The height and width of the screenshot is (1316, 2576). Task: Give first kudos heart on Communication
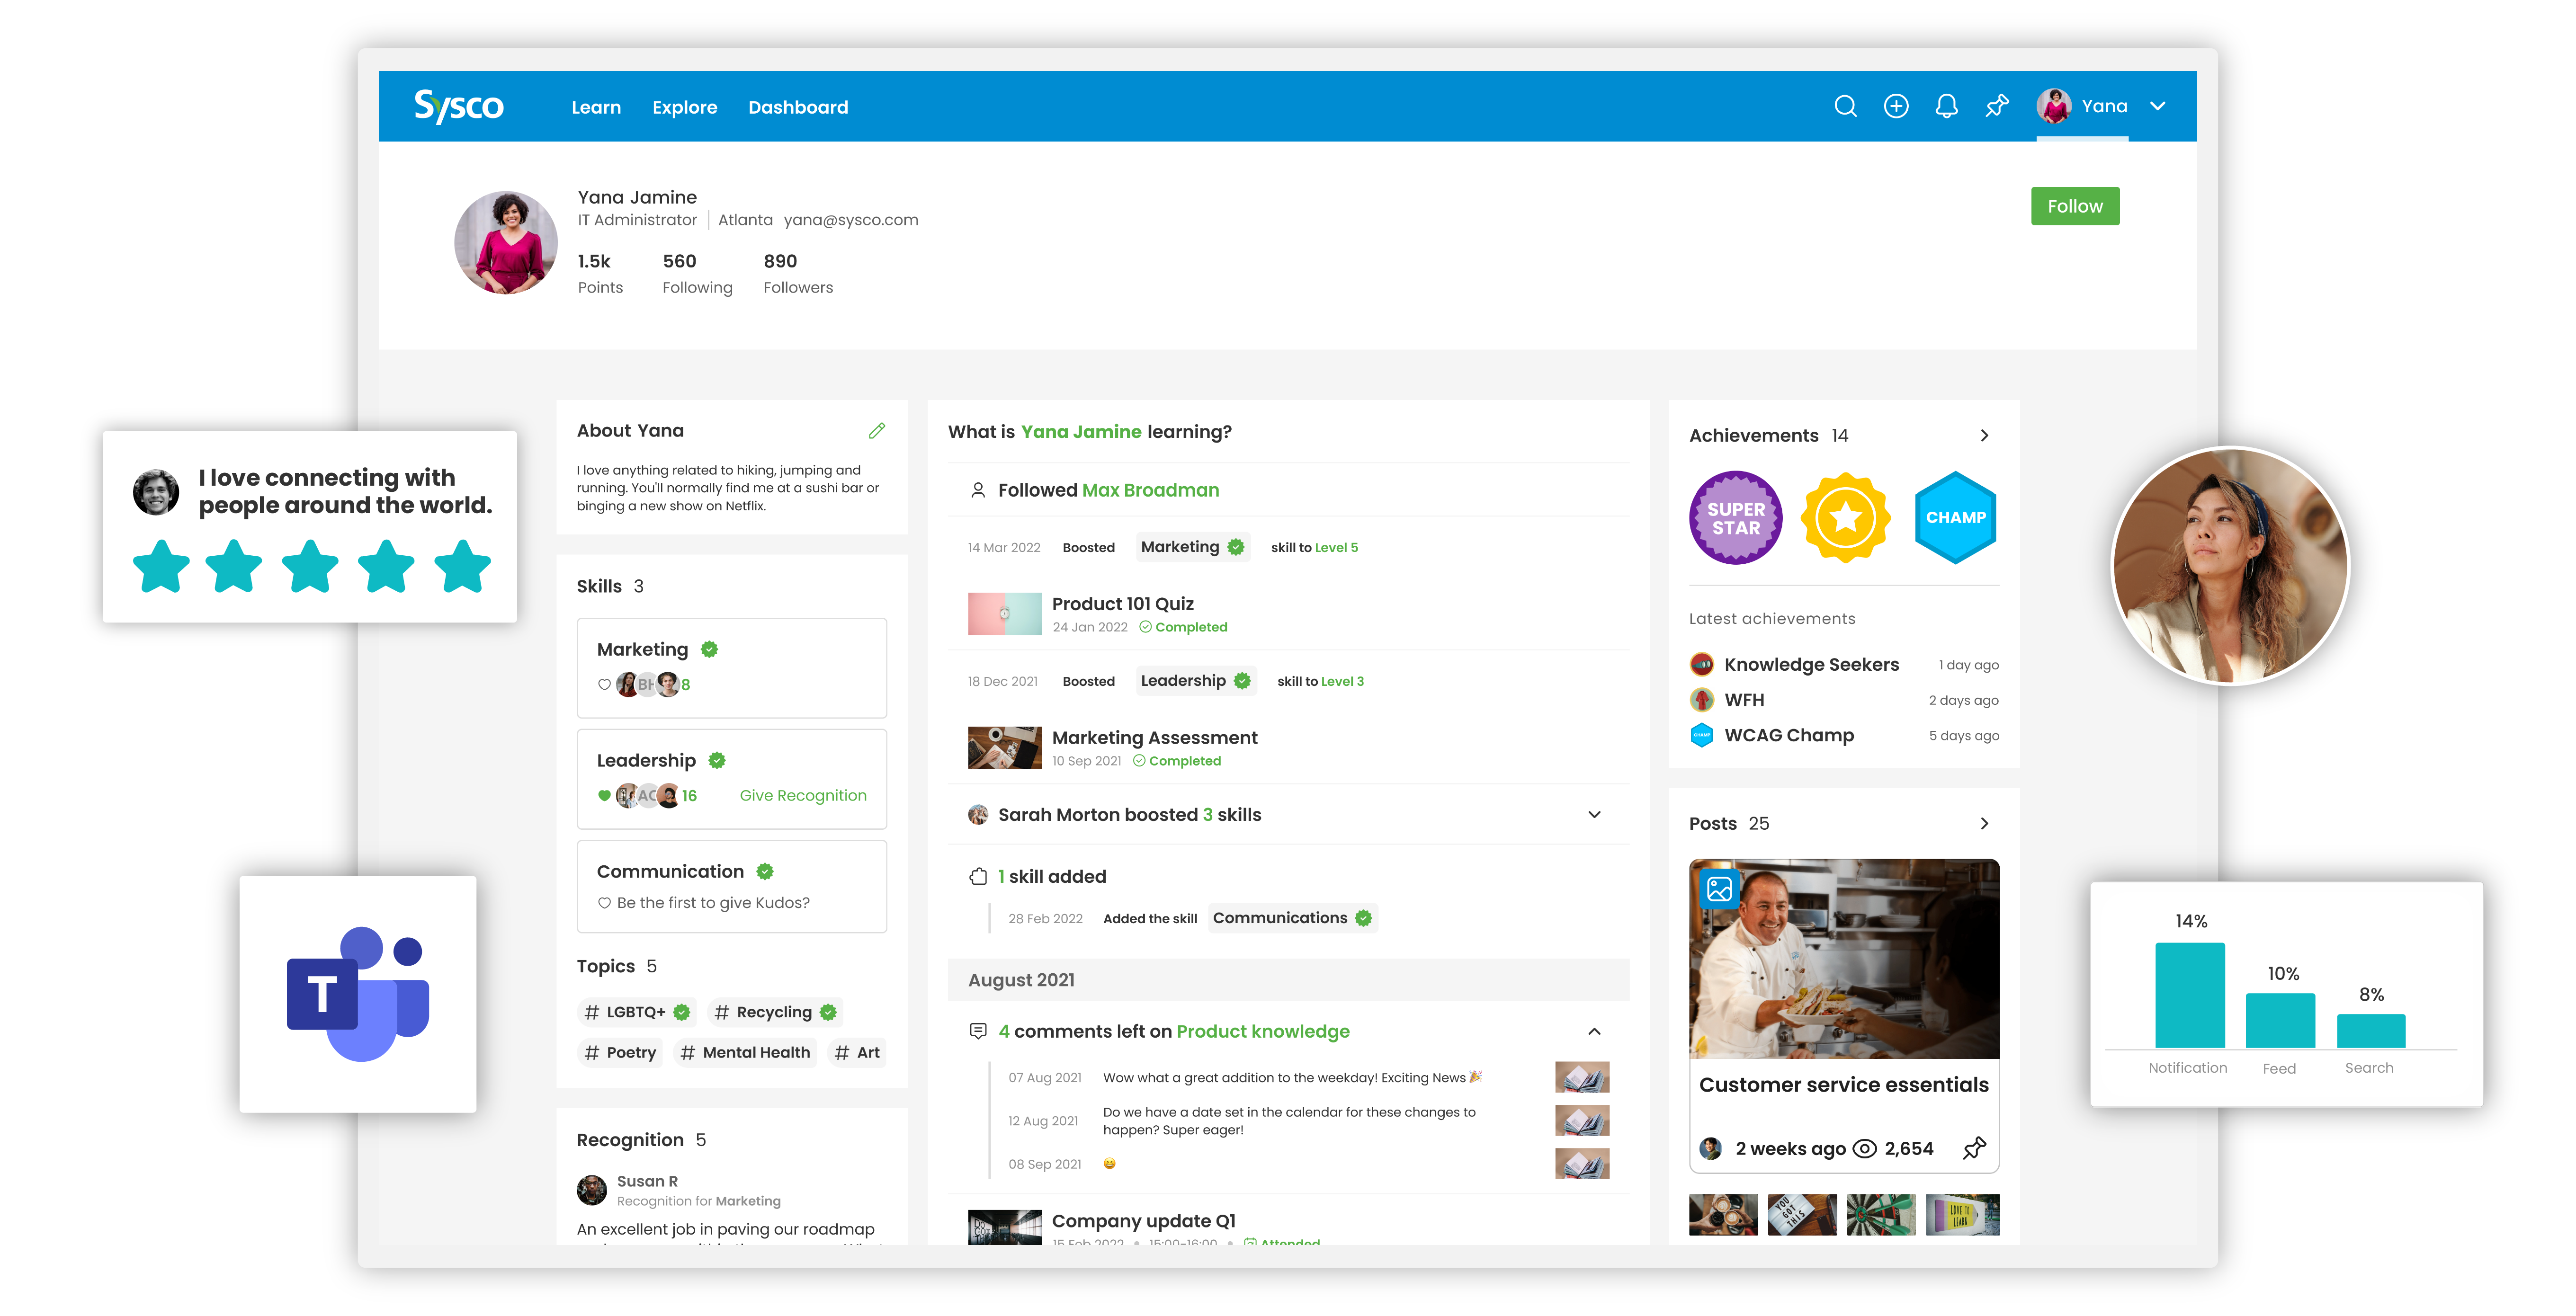(604, 903)
